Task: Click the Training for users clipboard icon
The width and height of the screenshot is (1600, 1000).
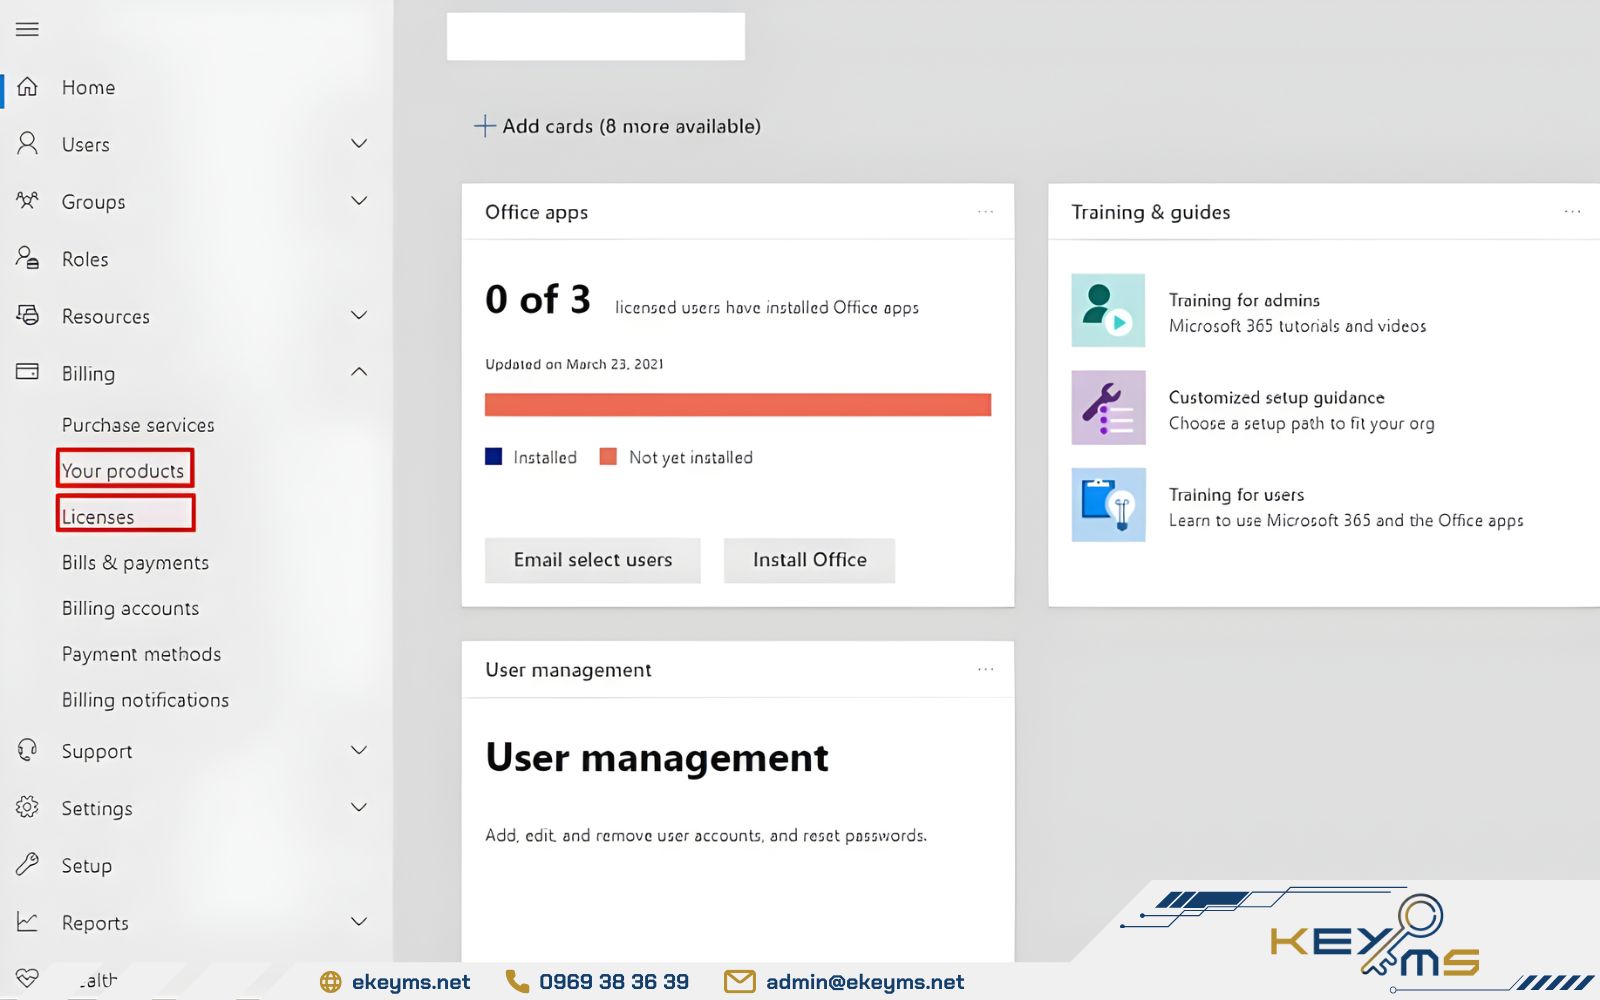Action: [1108, 505]
